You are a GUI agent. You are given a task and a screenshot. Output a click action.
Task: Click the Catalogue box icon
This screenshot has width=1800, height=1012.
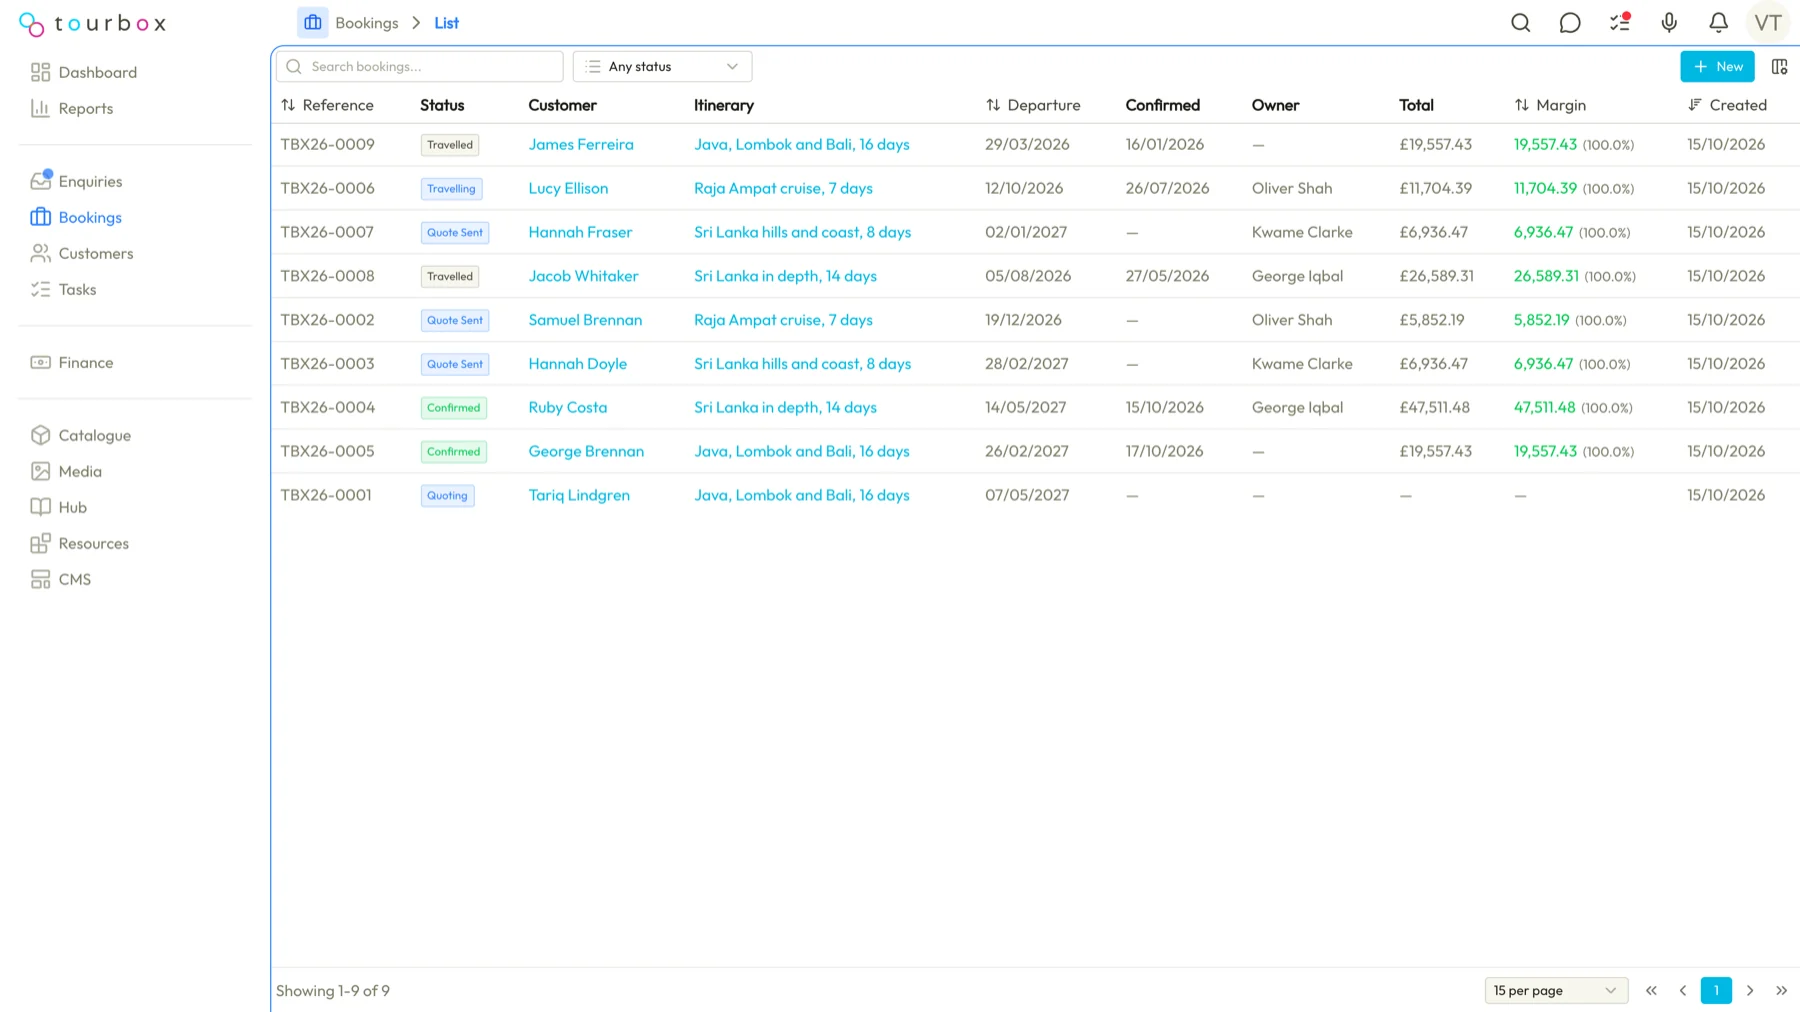coord(40,435)
